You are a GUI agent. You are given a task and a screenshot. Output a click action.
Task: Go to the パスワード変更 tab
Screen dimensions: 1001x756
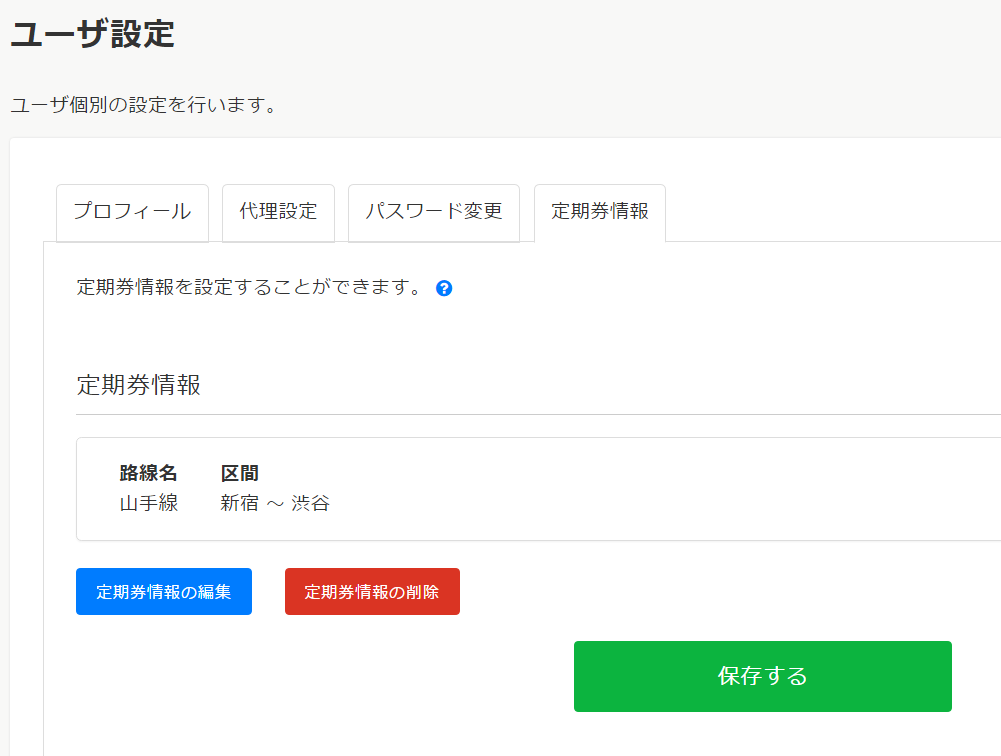pyautogui.click(x=433, y=212)
